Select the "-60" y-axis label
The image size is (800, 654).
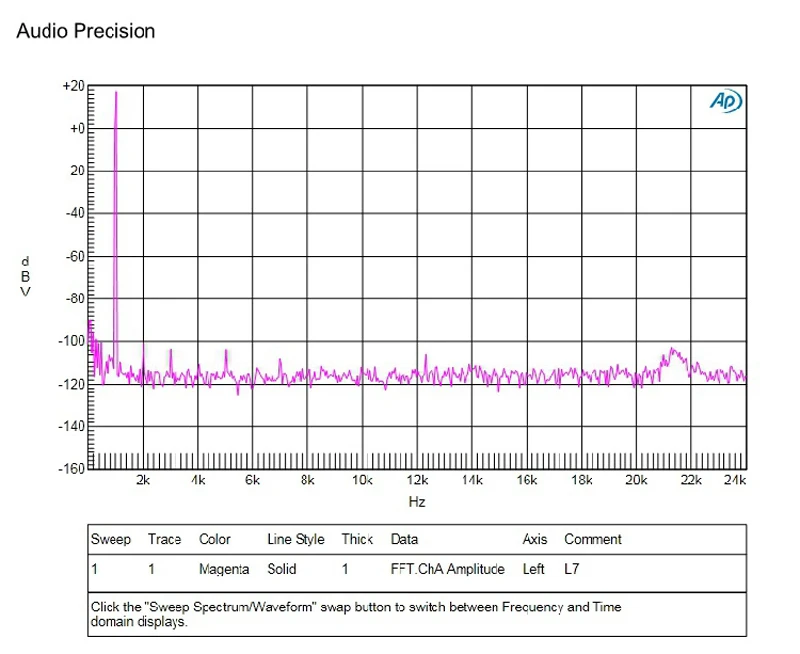(75, 256)
